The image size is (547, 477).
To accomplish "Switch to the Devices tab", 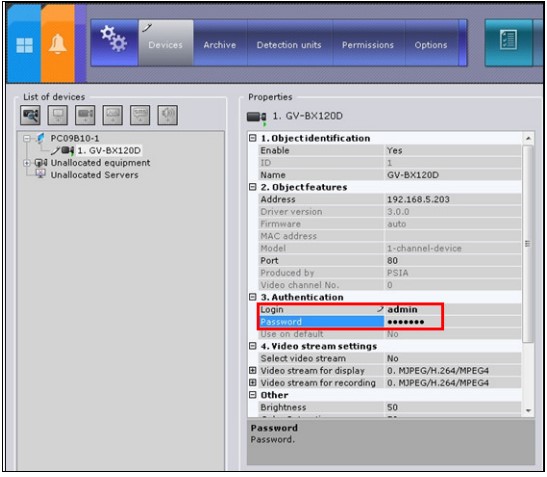I will [x=166, y=43].
